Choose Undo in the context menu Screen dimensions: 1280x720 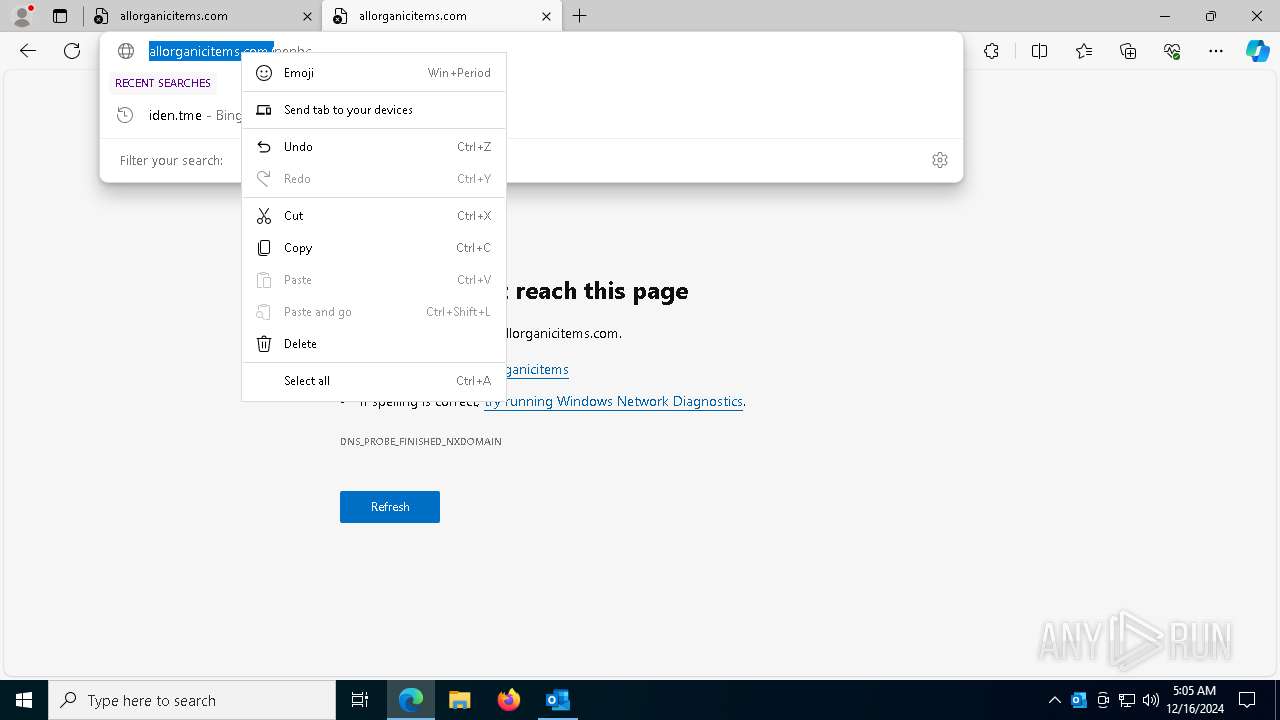pyautogui.click(x=374, y=147)
